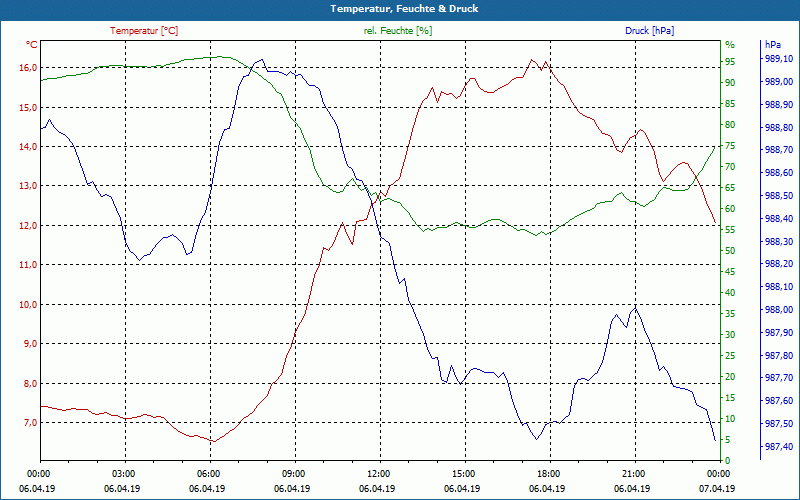800x500 pixels.
Task: Click the 21:00 time axis label
Action: (634, 473)
